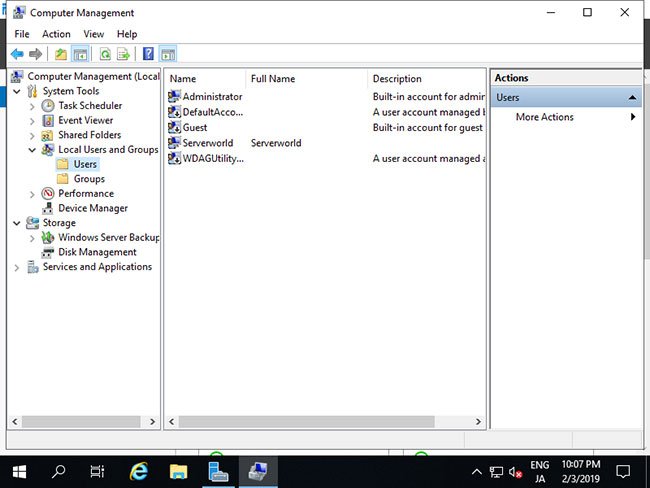Open the More Actions submenu arrow
Viewport: 650px width, 488px height.
(633, 117)
